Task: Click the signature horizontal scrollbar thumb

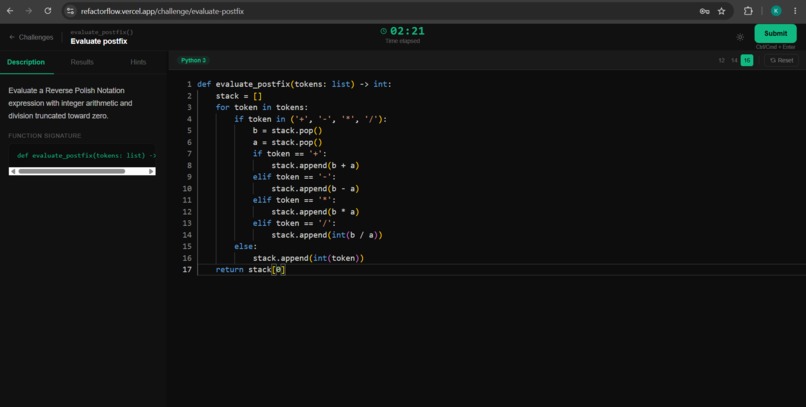Action: pyautogui.click(x=71, y=171)
